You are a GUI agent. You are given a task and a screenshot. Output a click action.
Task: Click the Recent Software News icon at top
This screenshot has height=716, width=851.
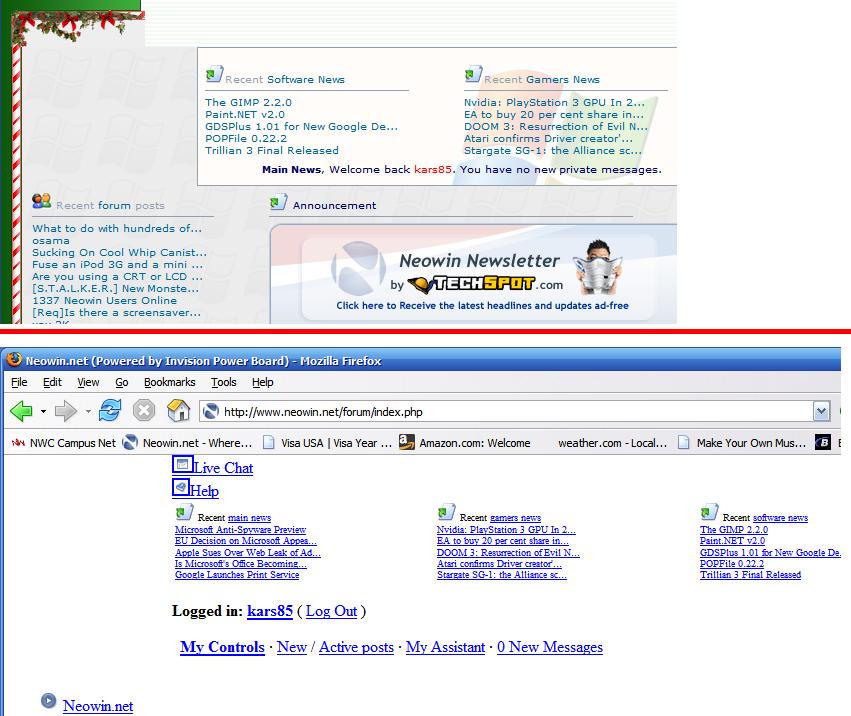click(x=214, y=74)
